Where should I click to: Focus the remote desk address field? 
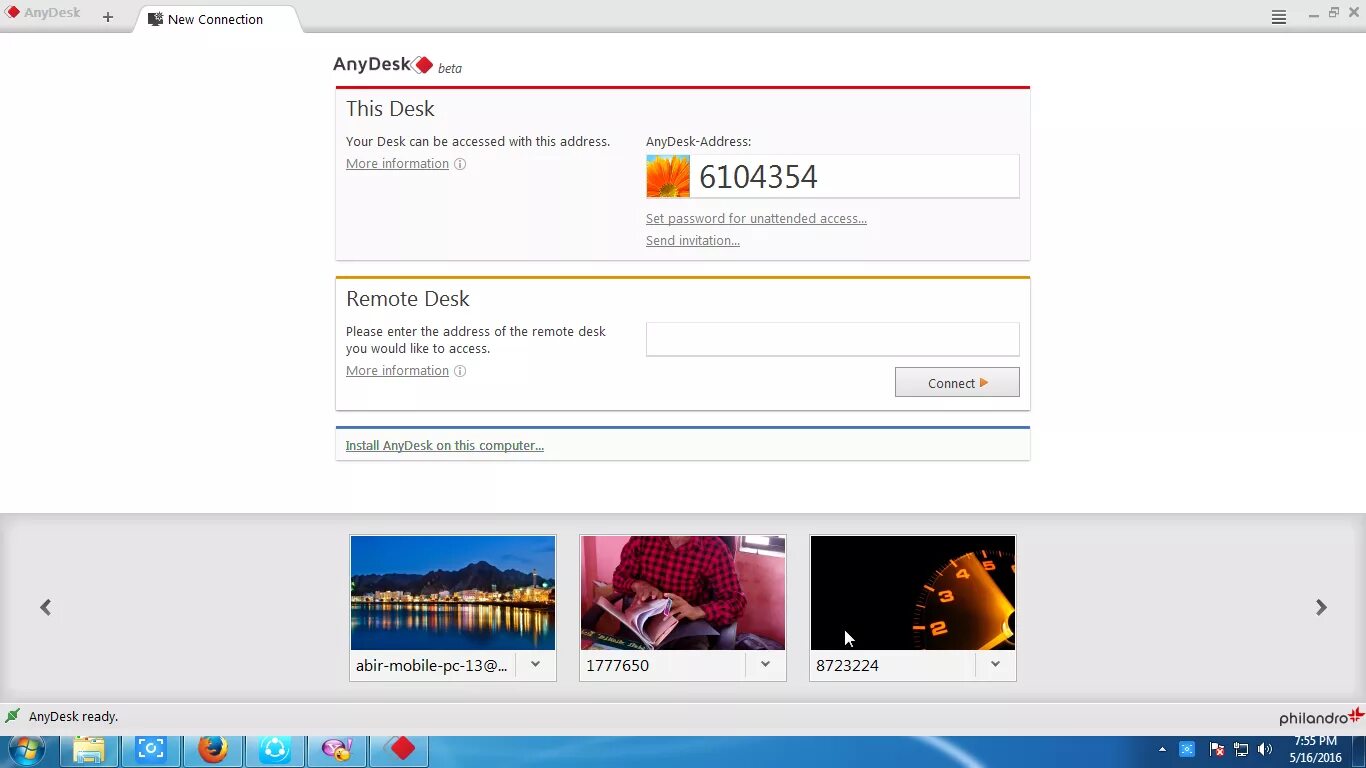click(x=832, y=339)
